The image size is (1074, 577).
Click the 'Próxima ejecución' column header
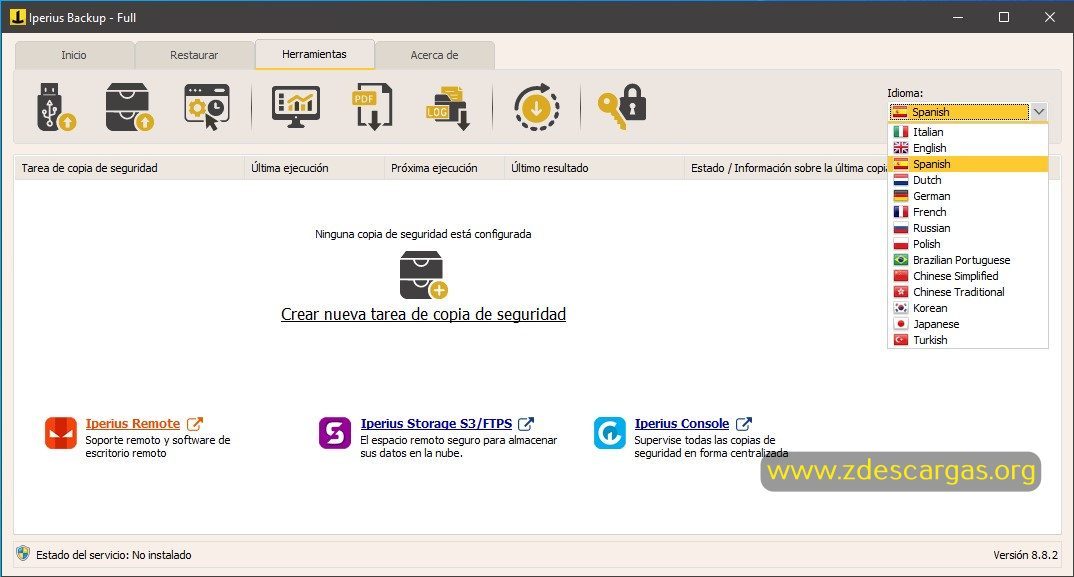tap(445, 168)
